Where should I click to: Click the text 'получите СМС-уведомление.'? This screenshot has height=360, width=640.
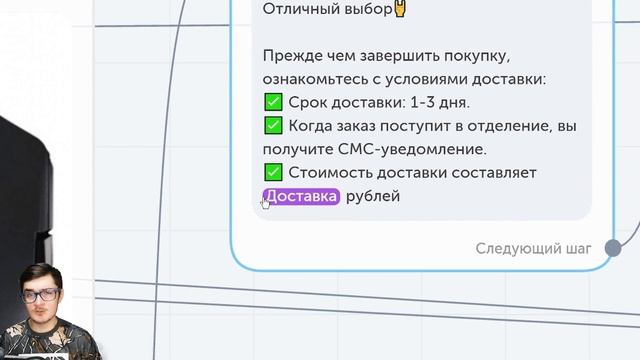[375, 149]
